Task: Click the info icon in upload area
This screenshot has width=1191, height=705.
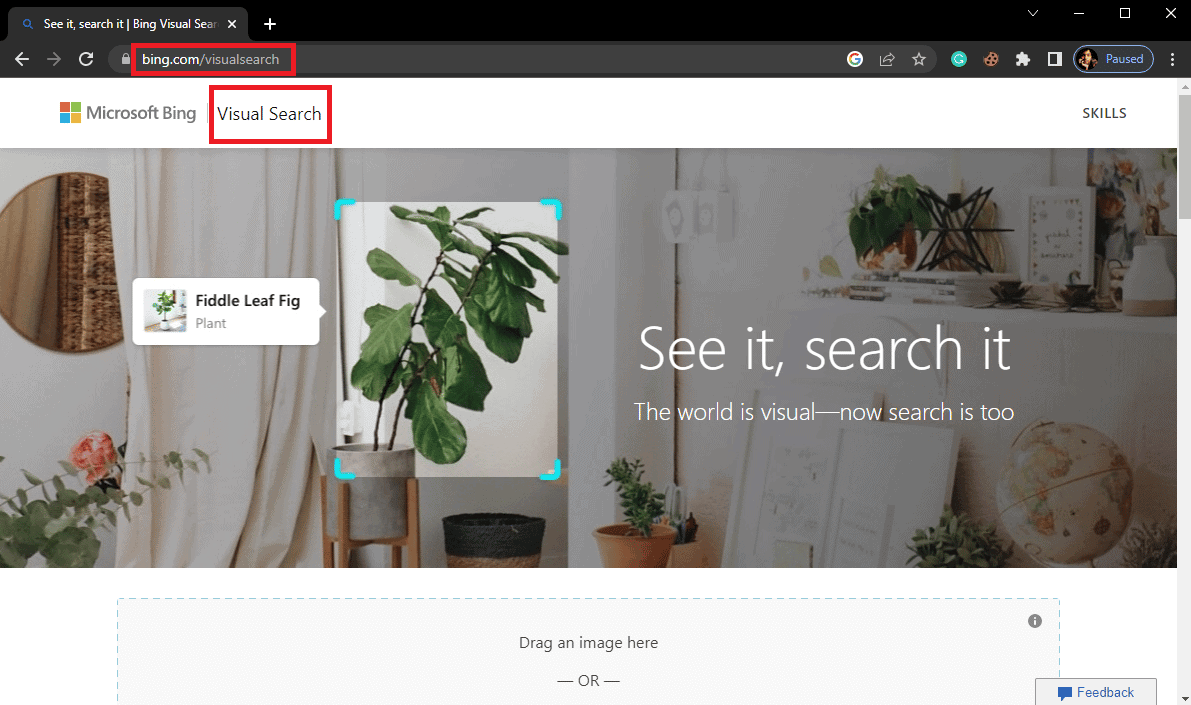Action: click(x=1035, y=621)
